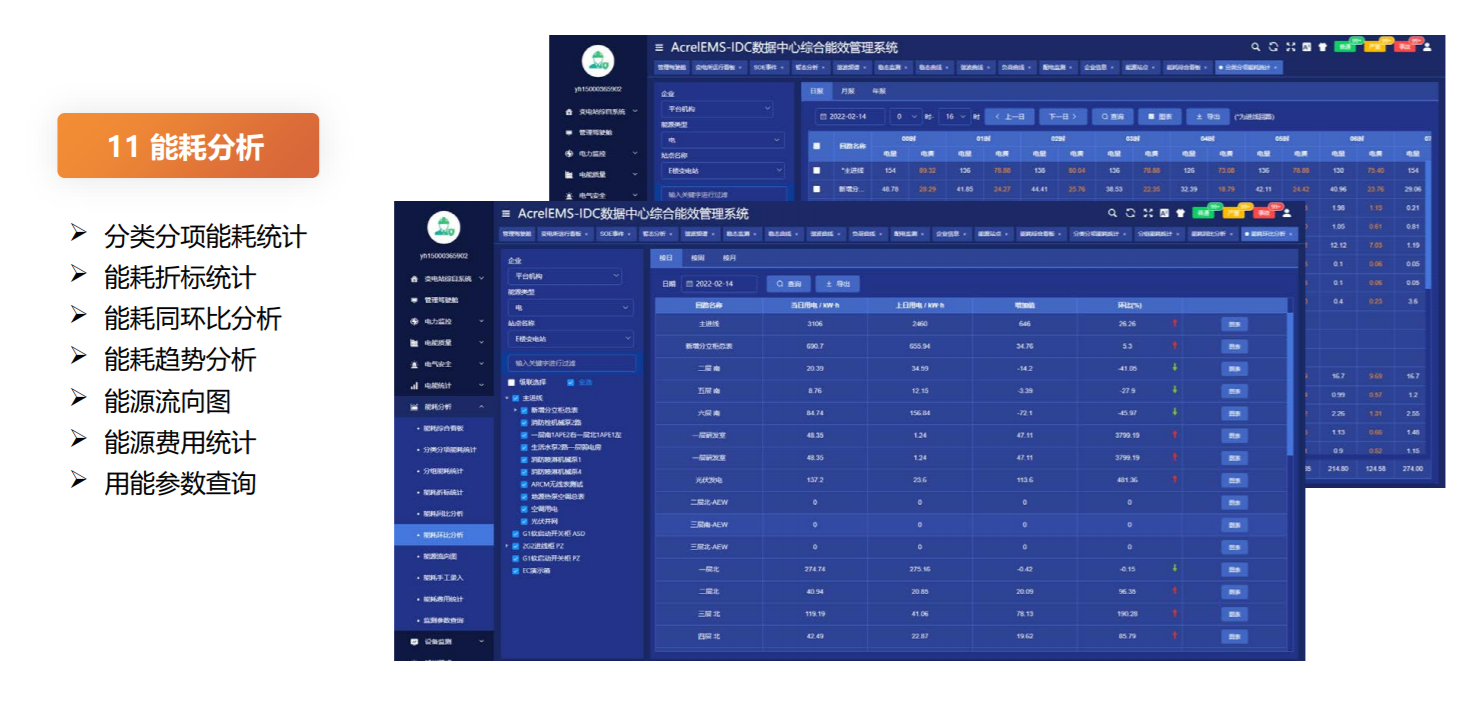Click date field 2022-02-14 in front window

tap(719, 284)
